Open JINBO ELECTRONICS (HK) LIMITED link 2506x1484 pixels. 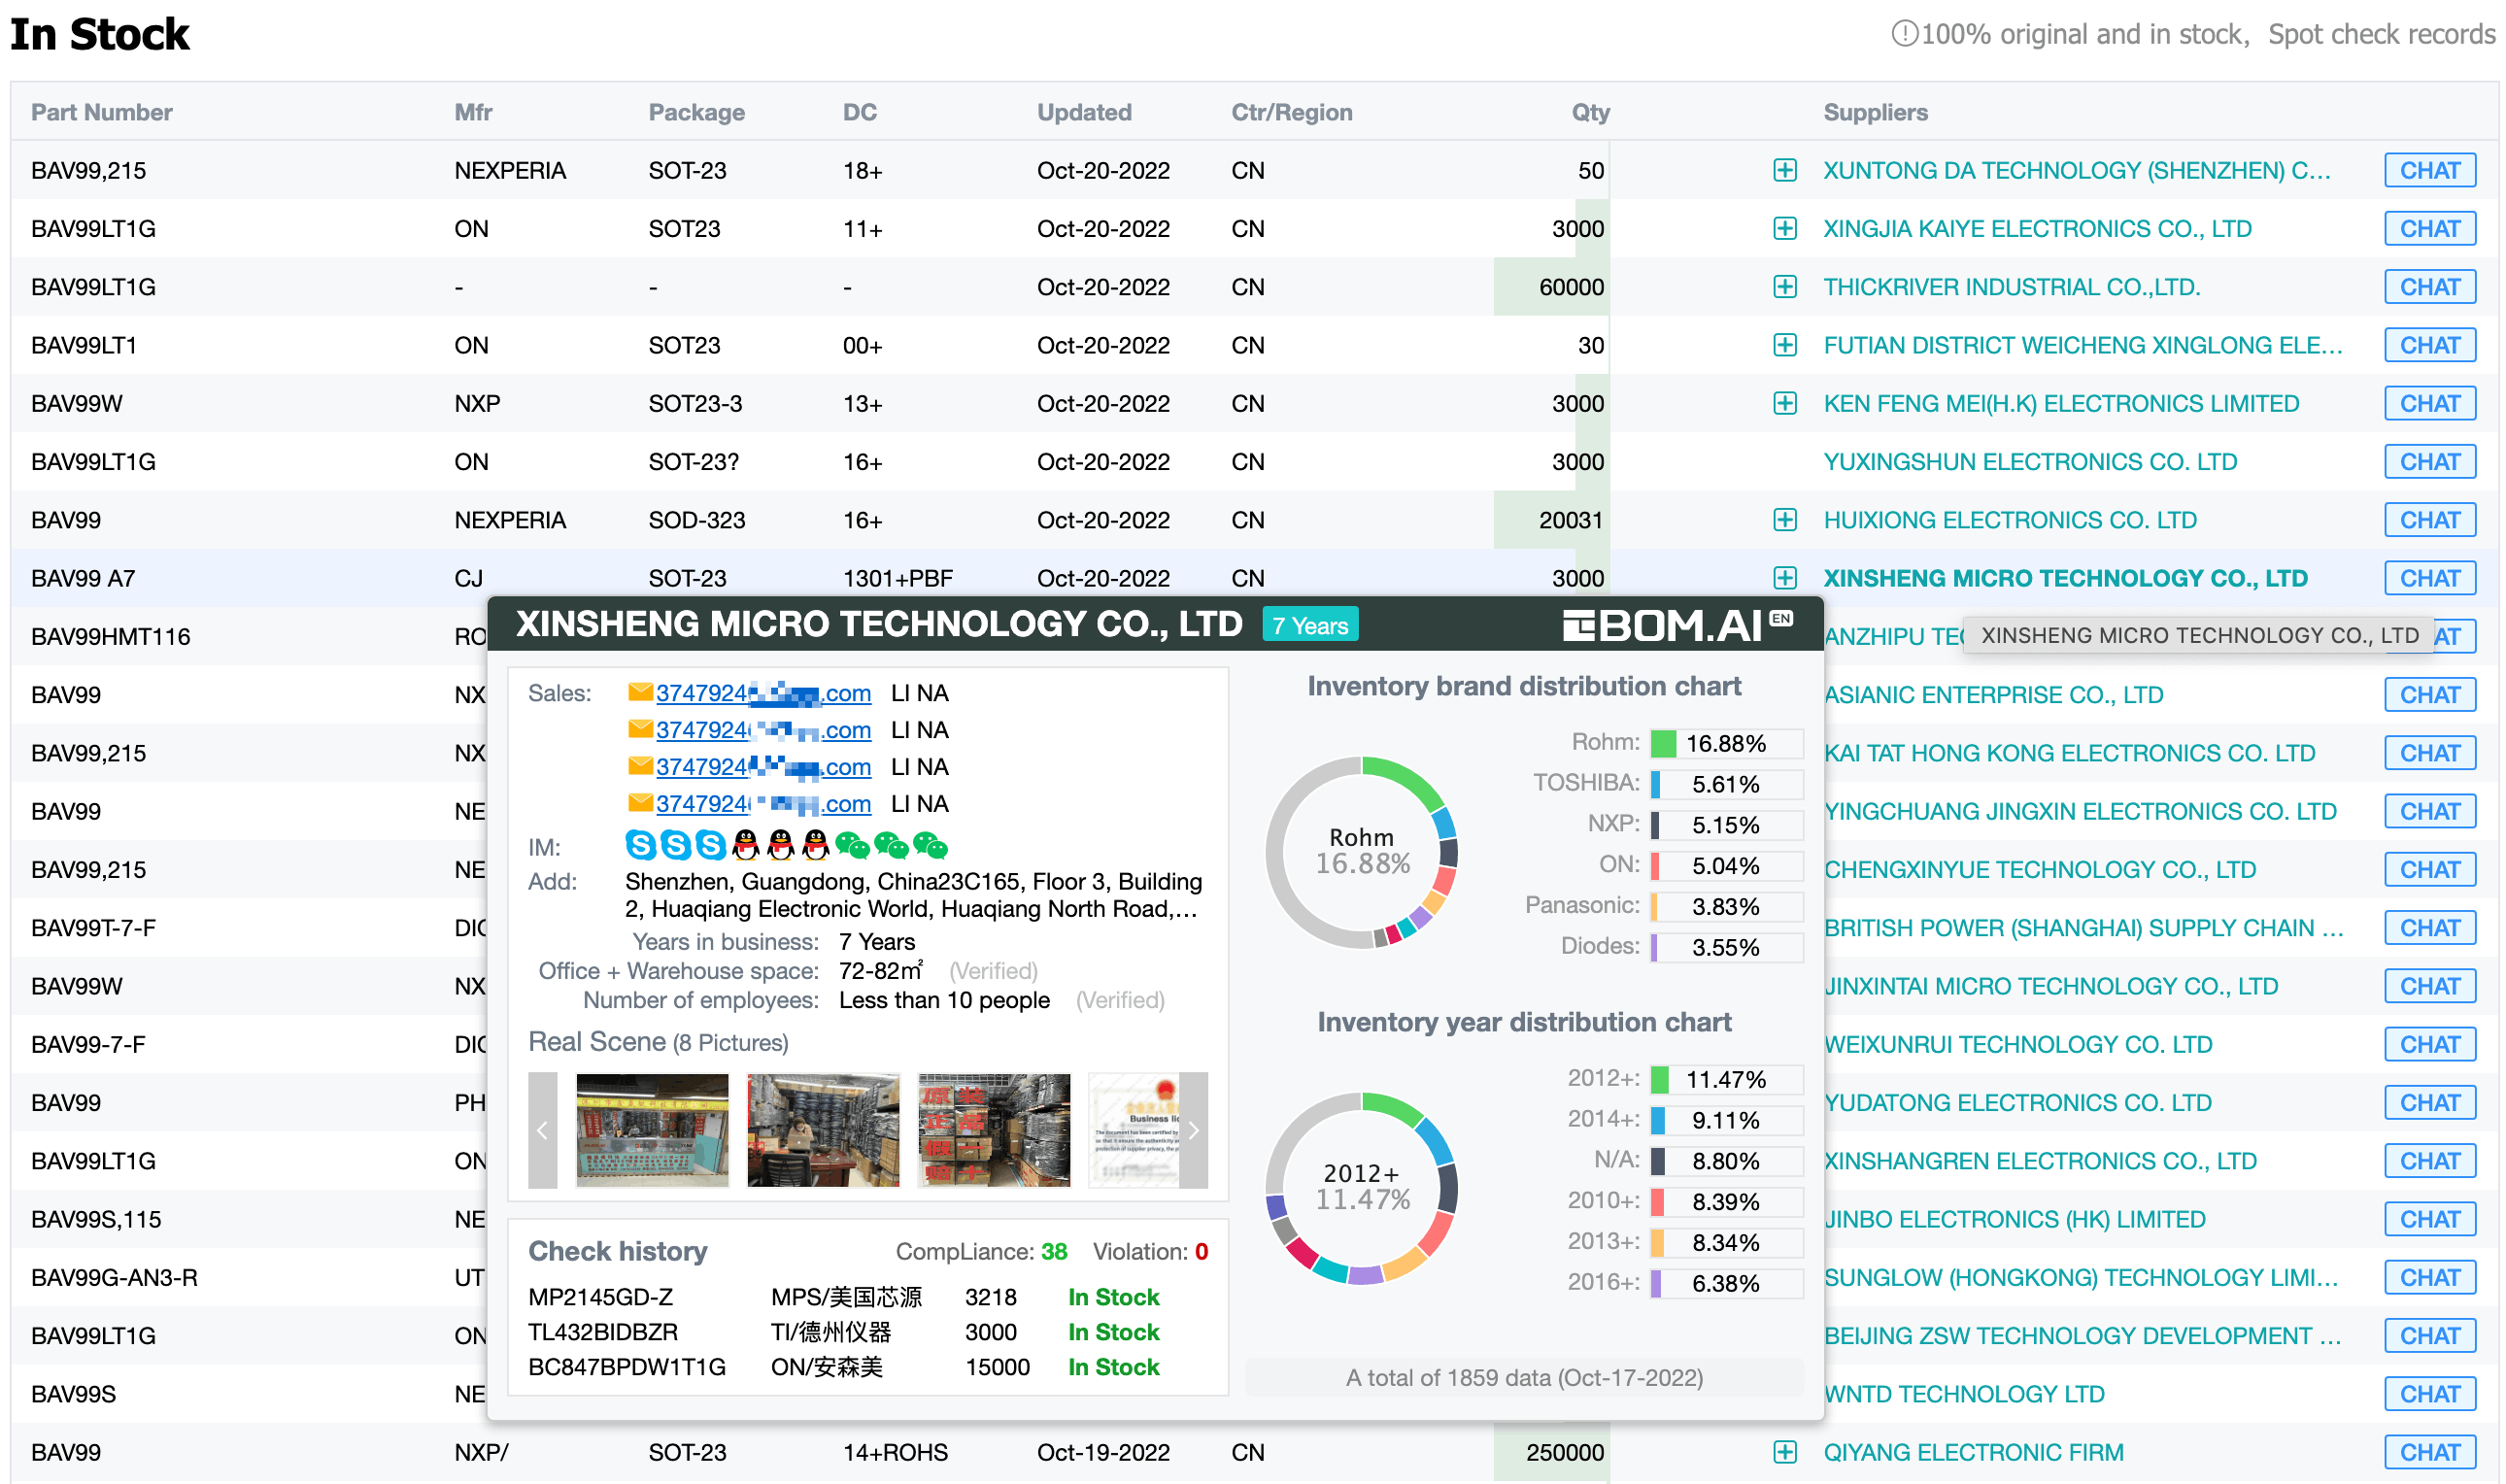[x=2014, y=1219]
